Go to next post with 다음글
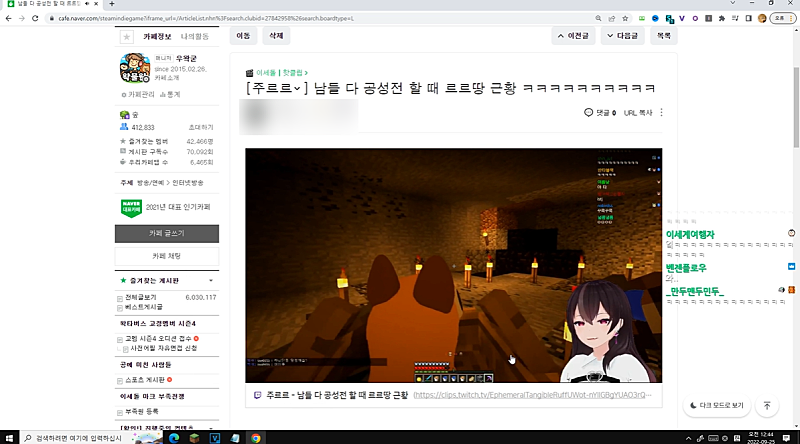The width and height of the screenshot is (800, 444). [x=622, y=36]
